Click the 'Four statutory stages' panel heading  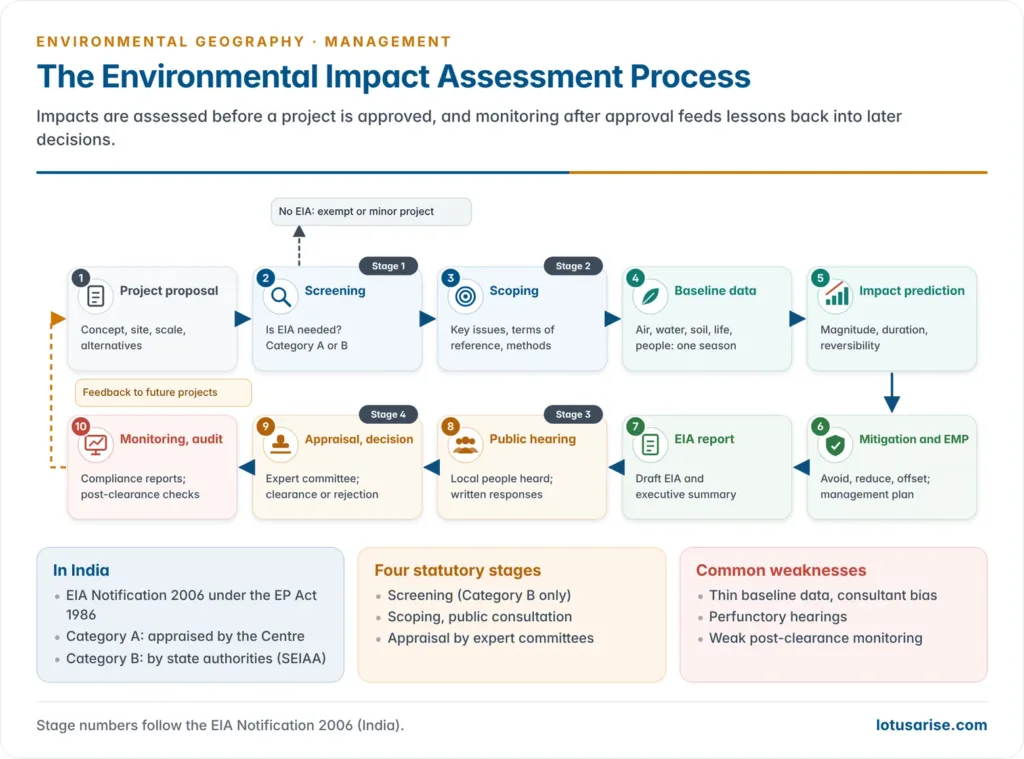coord(458,570)
